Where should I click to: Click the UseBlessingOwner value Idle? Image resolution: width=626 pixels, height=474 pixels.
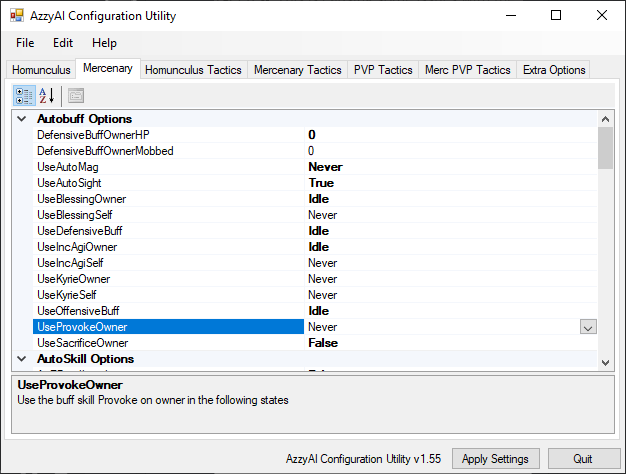(451, 199)
